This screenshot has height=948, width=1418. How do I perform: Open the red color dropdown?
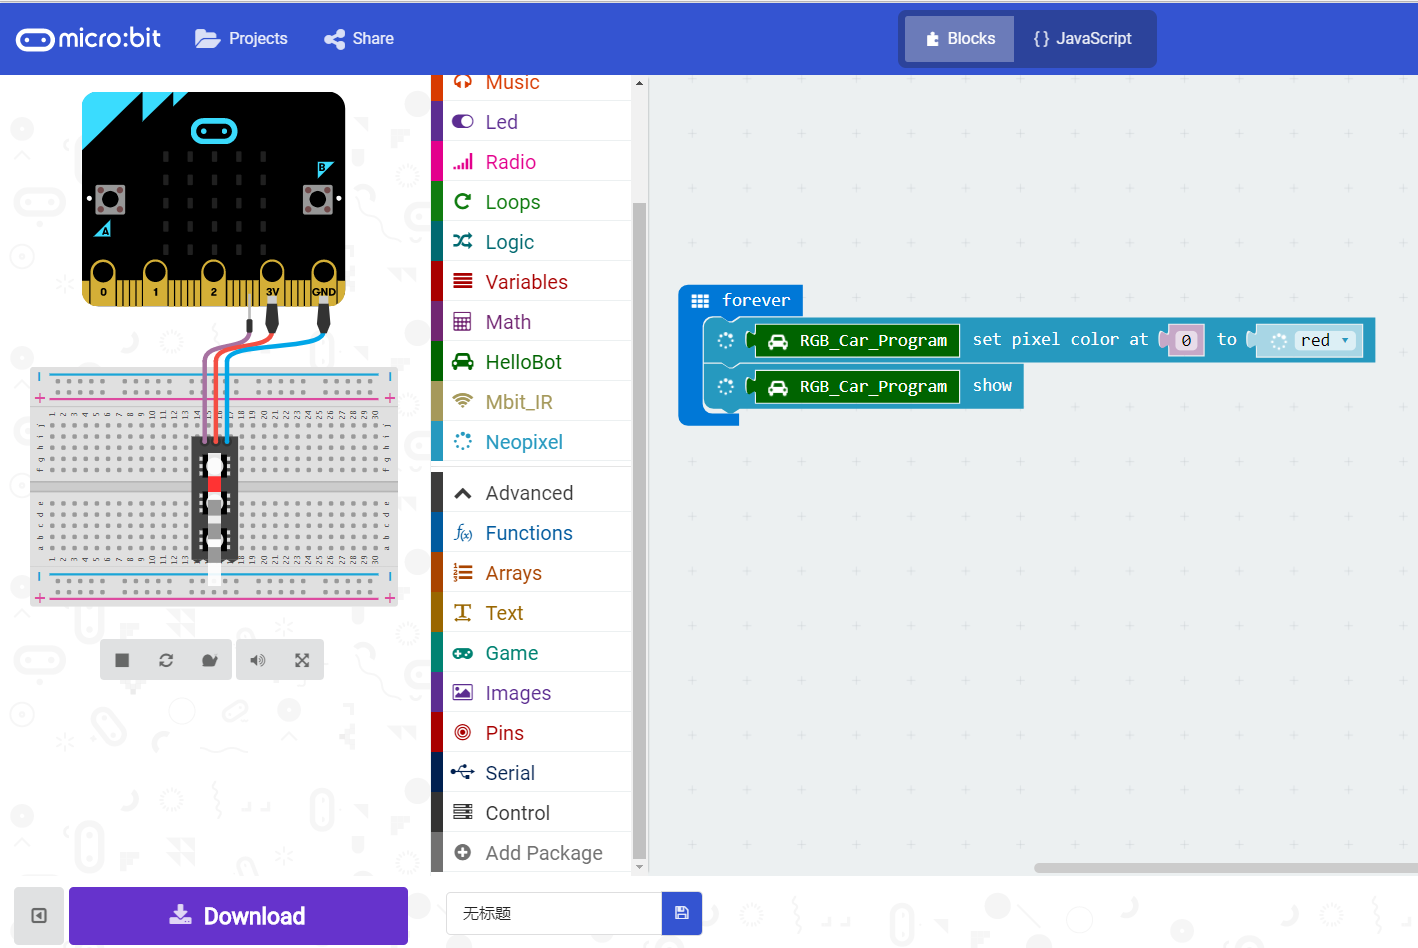(1326, 340)
